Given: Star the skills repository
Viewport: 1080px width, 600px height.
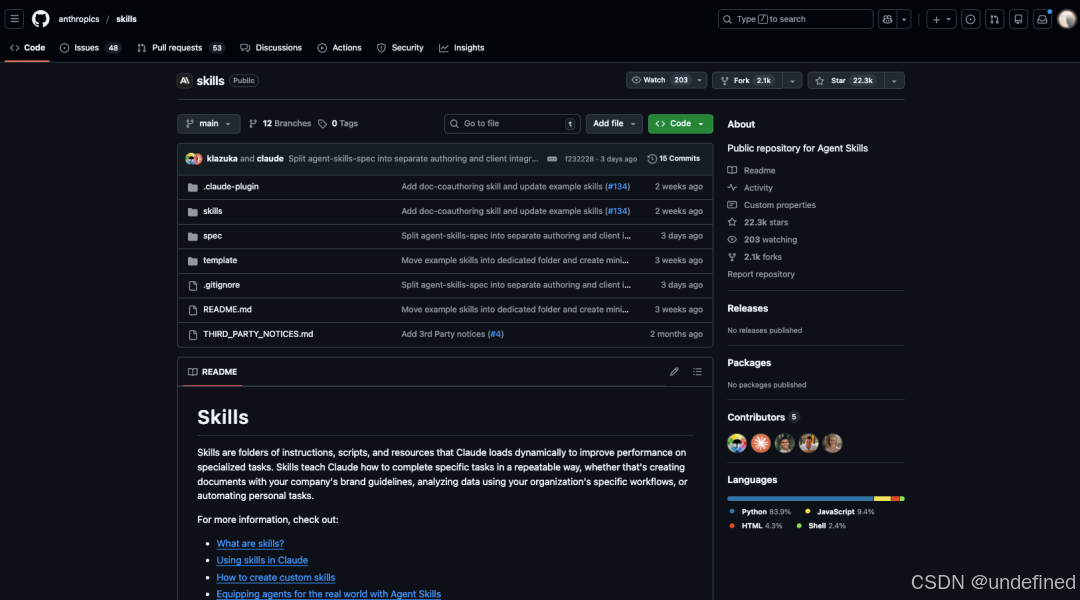Looking at the screenshot, I should click(x=846, y=81).
